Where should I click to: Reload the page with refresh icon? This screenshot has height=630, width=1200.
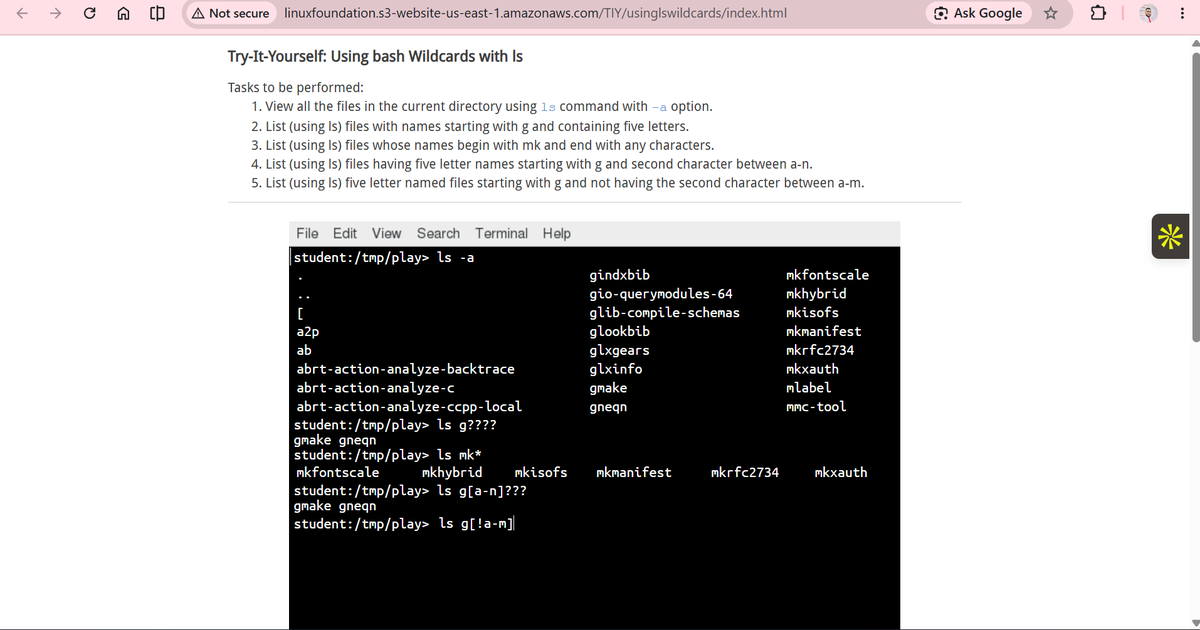(x=91, y=14)
